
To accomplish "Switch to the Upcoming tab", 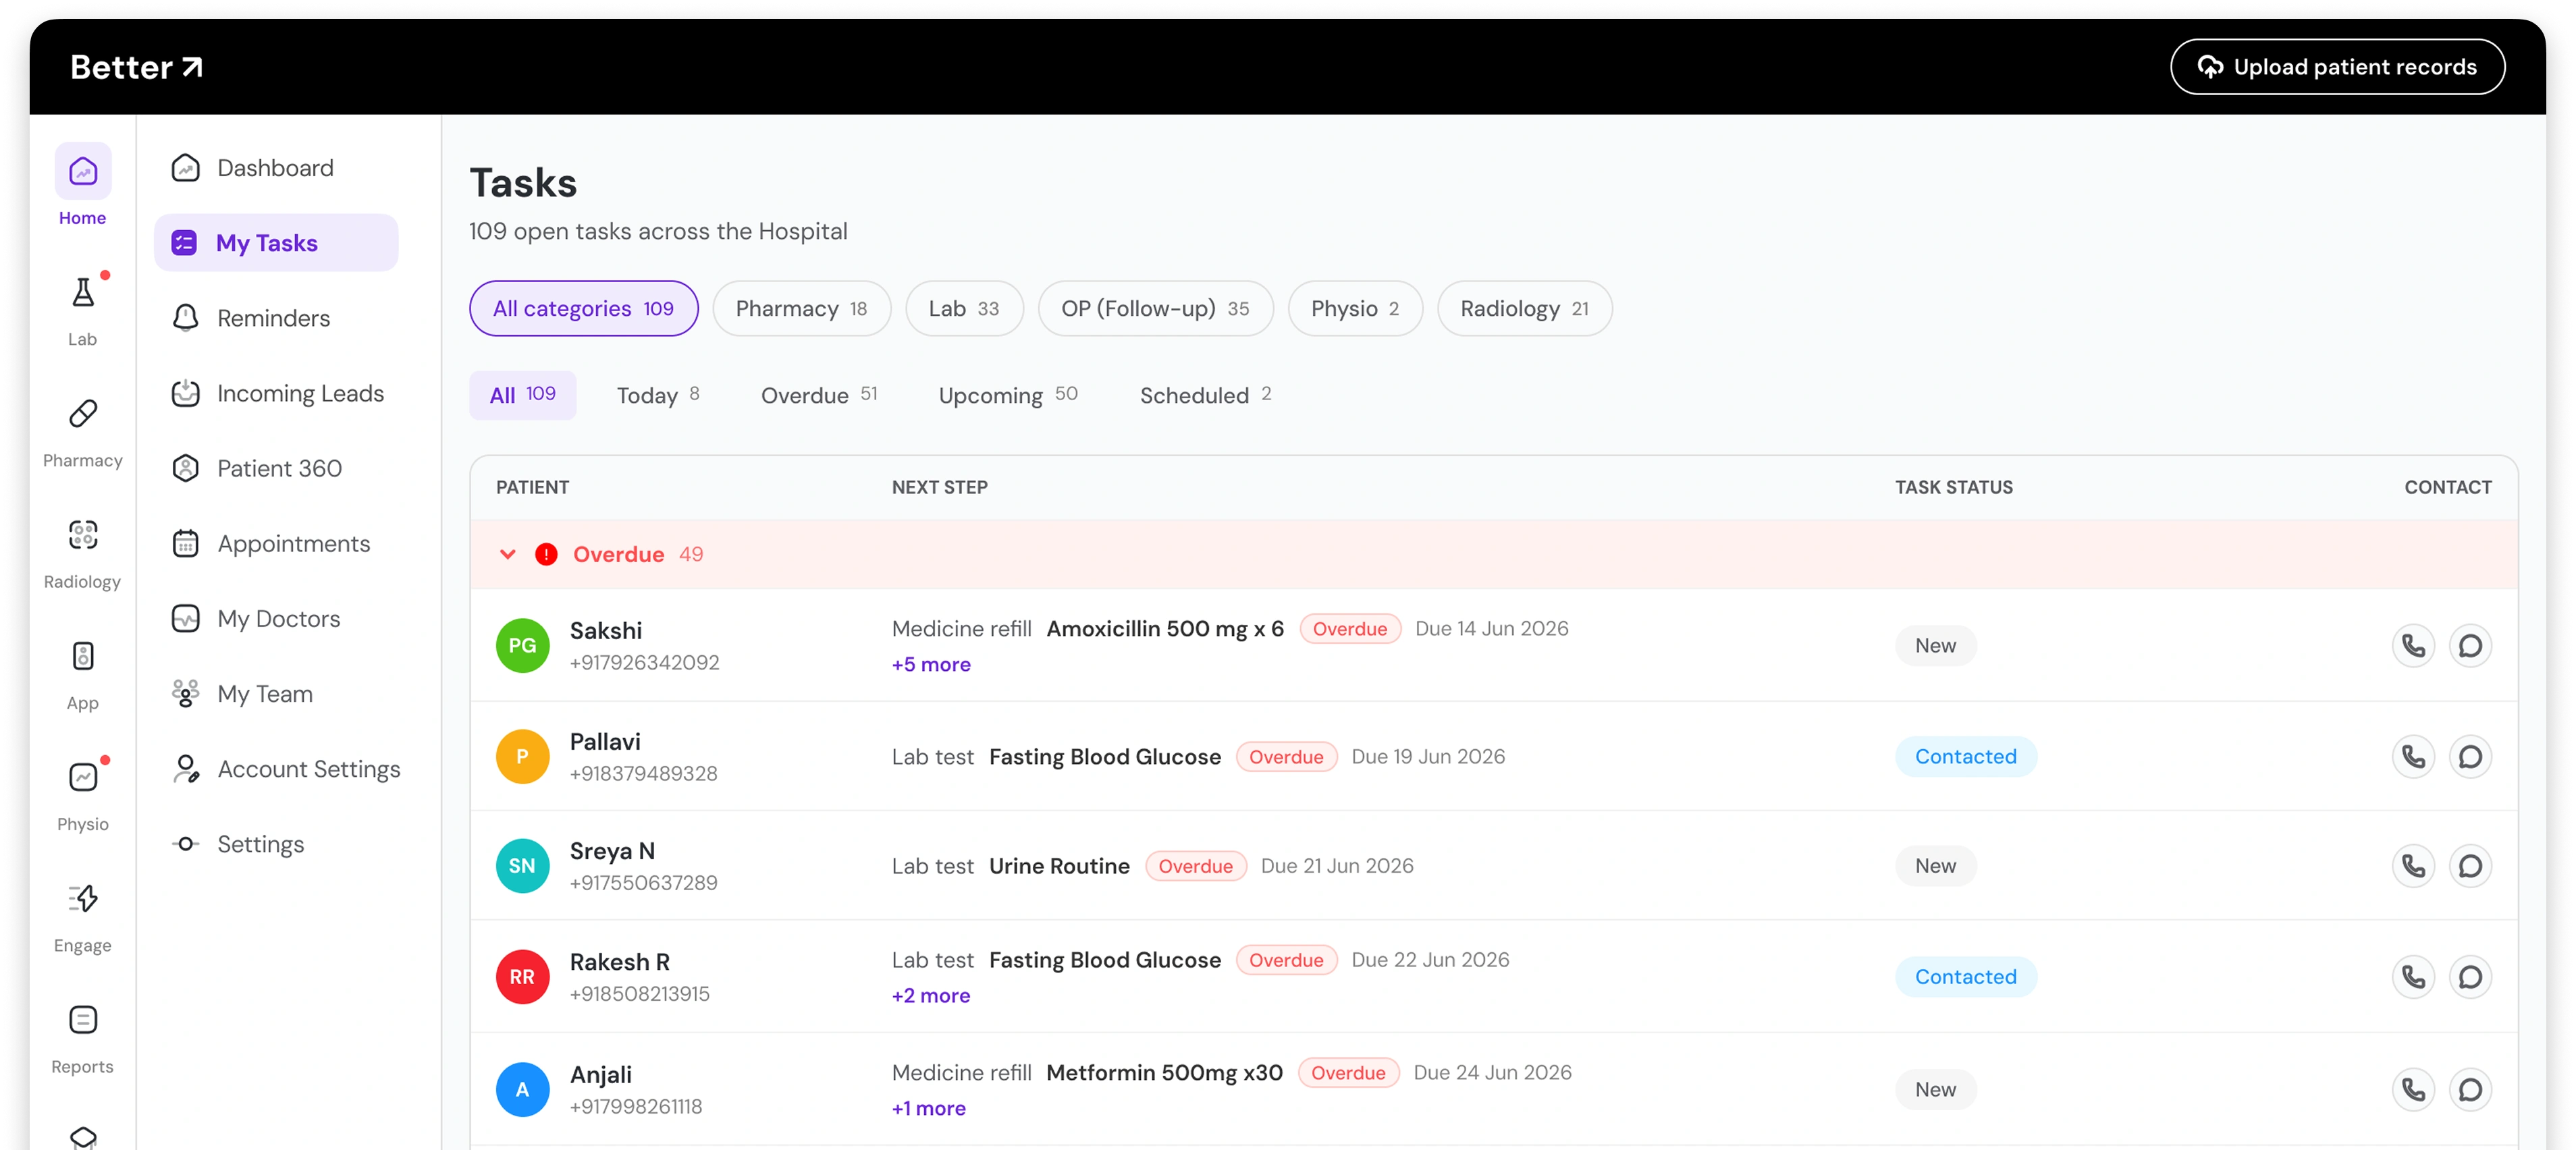I will [1008, 395].
